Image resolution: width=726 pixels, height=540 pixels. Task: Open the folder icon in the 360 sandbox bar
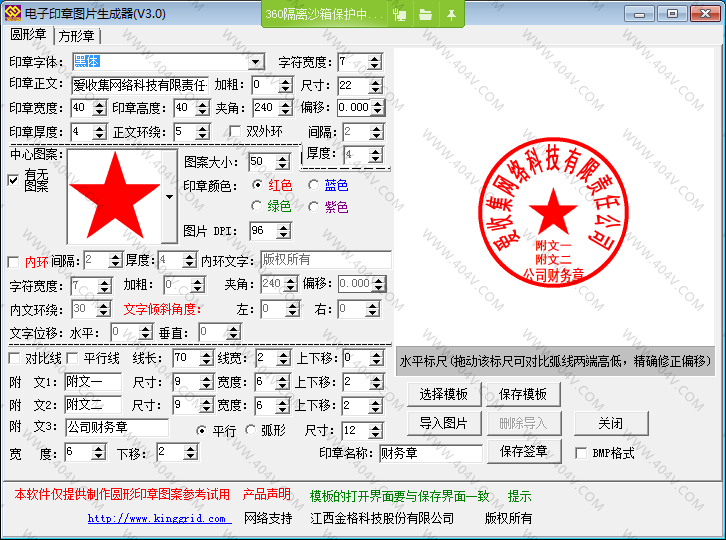pos(426,15)
